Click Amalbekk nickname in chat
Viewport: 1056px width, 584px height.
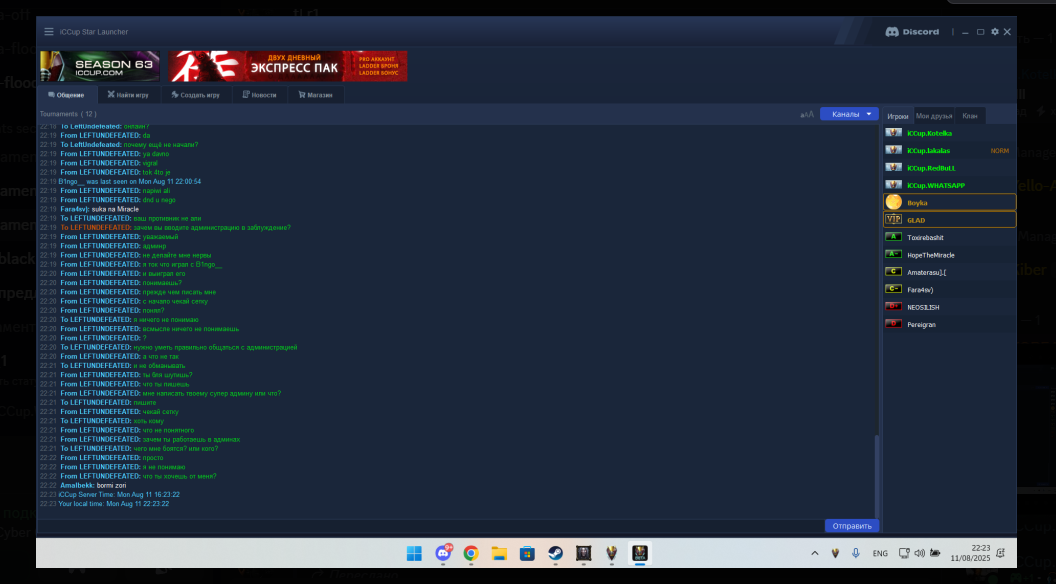77,486
